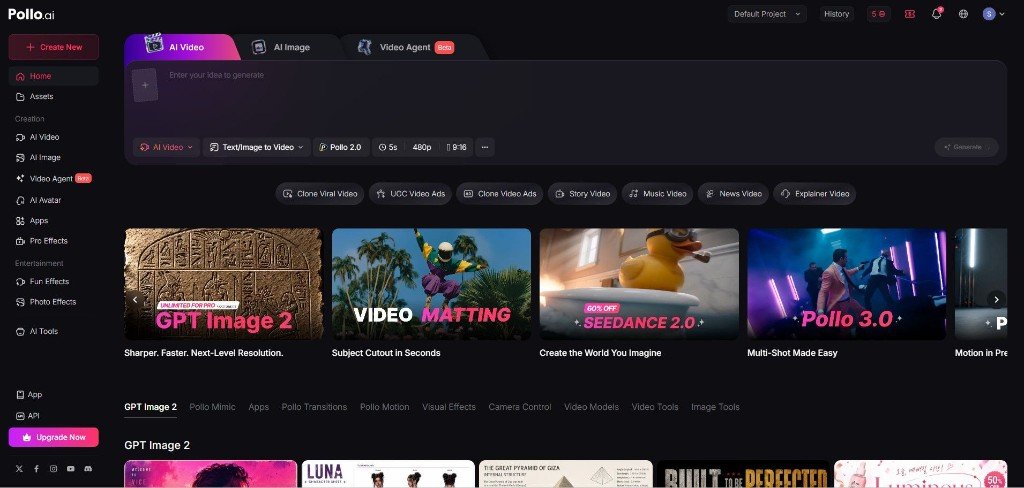Select the Video Models category tab
1024x488 pixels.
[x=591, y=407]
